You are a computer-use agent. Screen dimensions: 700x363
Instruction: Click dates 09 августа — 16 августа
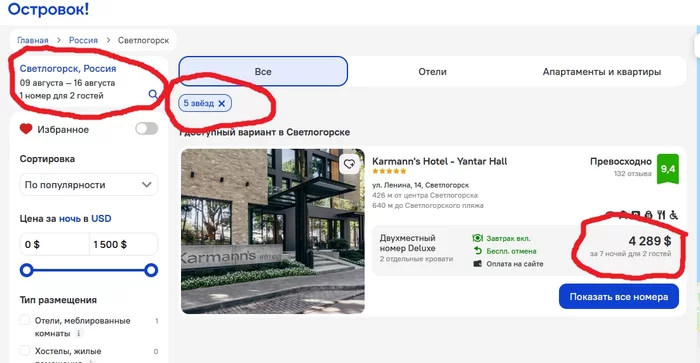(x=67, y=83)
